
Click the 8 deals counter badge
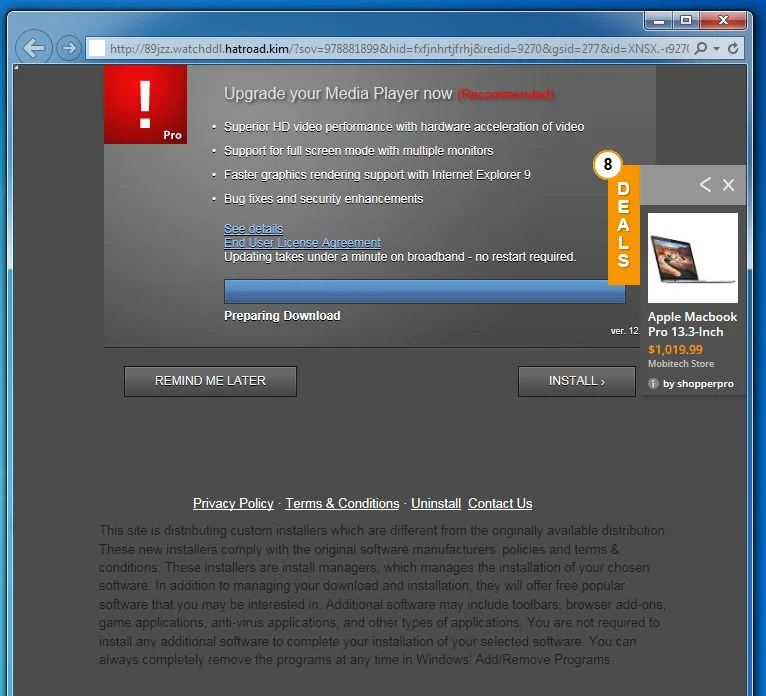607,164
